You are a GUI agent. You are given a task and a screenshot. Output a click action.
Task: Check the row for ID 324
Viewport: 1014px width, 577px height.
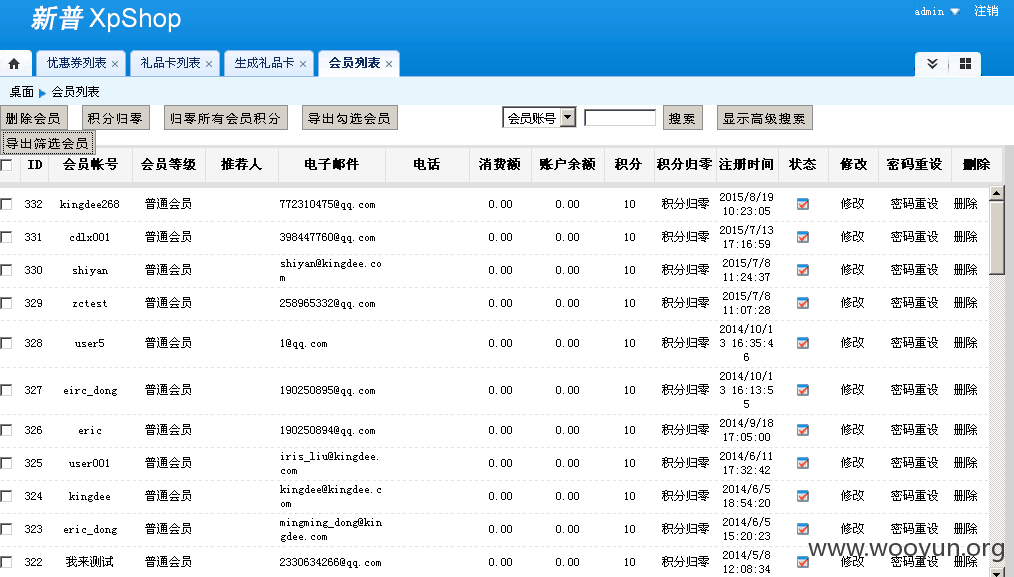pyautogui.click(x=6, y=496)
